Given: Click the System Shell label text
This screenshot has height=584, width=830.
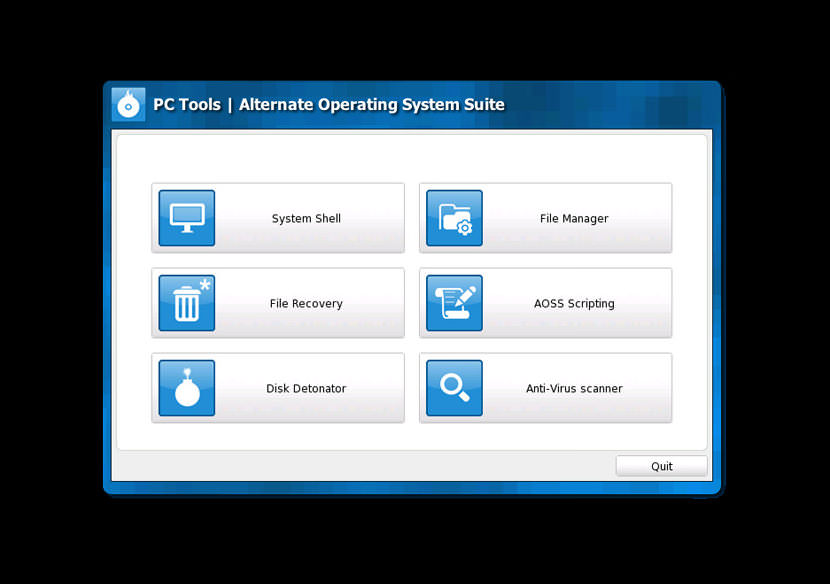Looking at the screenshot, I should [x=305, y=217].
